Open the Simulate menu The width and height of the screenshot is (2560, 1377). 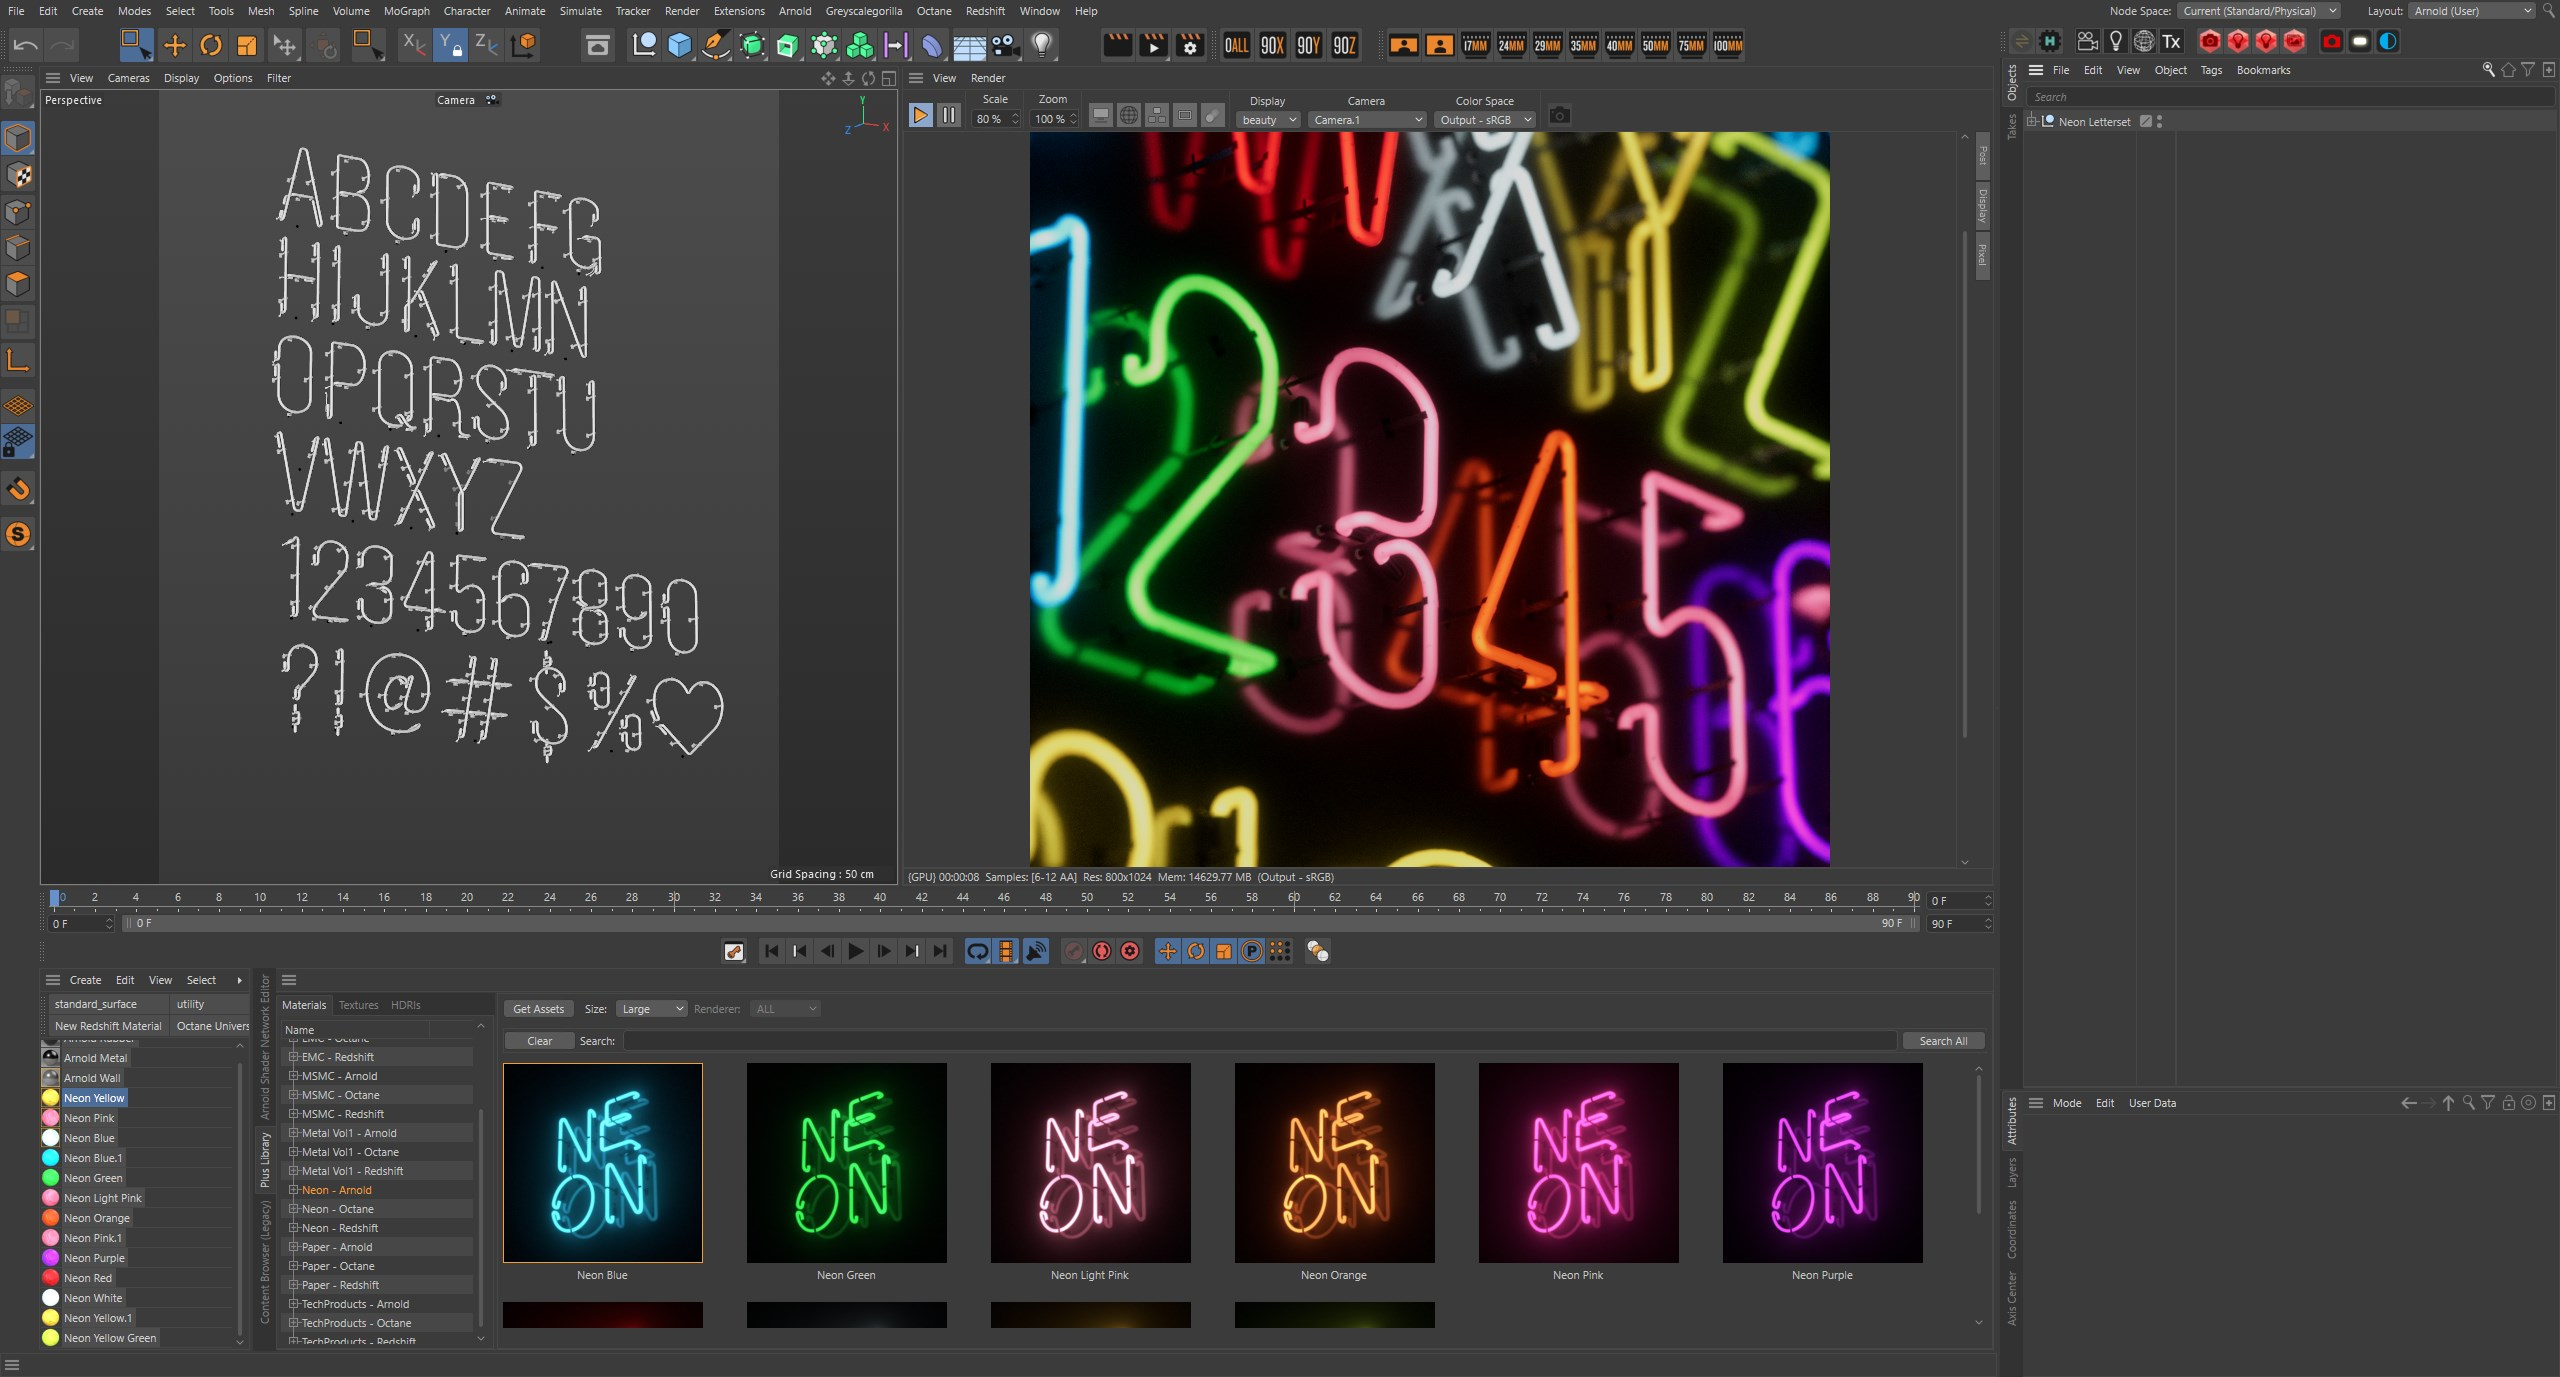pyautogui.click(x=580, y=11)
